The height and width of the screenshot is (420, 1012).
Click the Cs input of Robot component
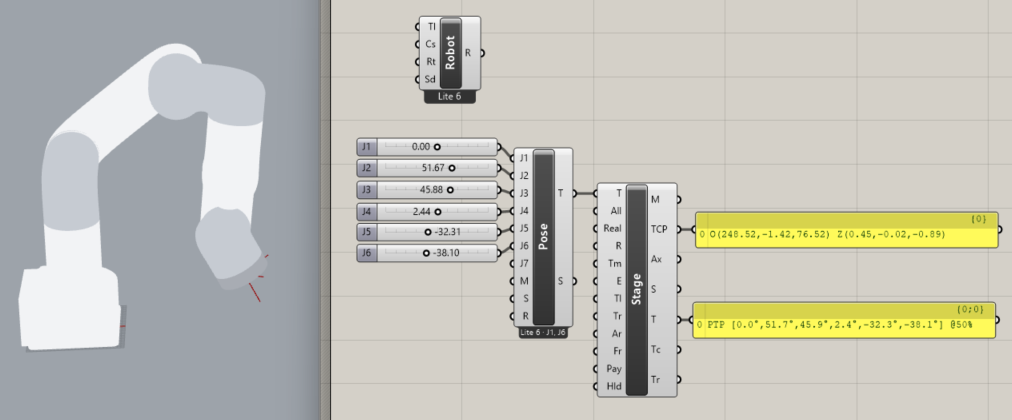pyautogui.click(x=430, y=44)
